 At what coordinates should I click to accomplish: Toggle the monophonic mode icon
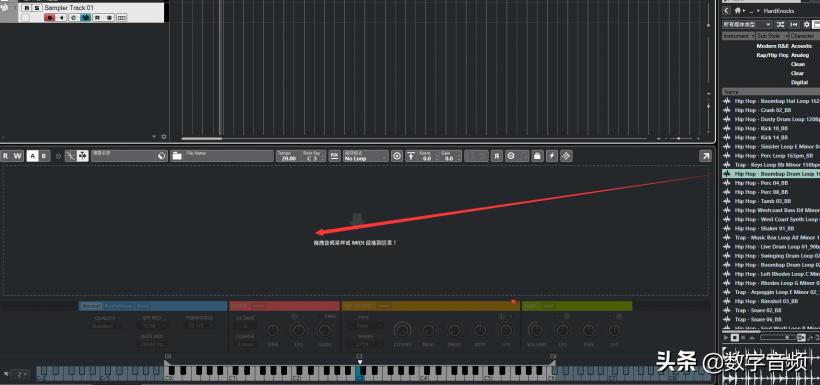[511, 156]
